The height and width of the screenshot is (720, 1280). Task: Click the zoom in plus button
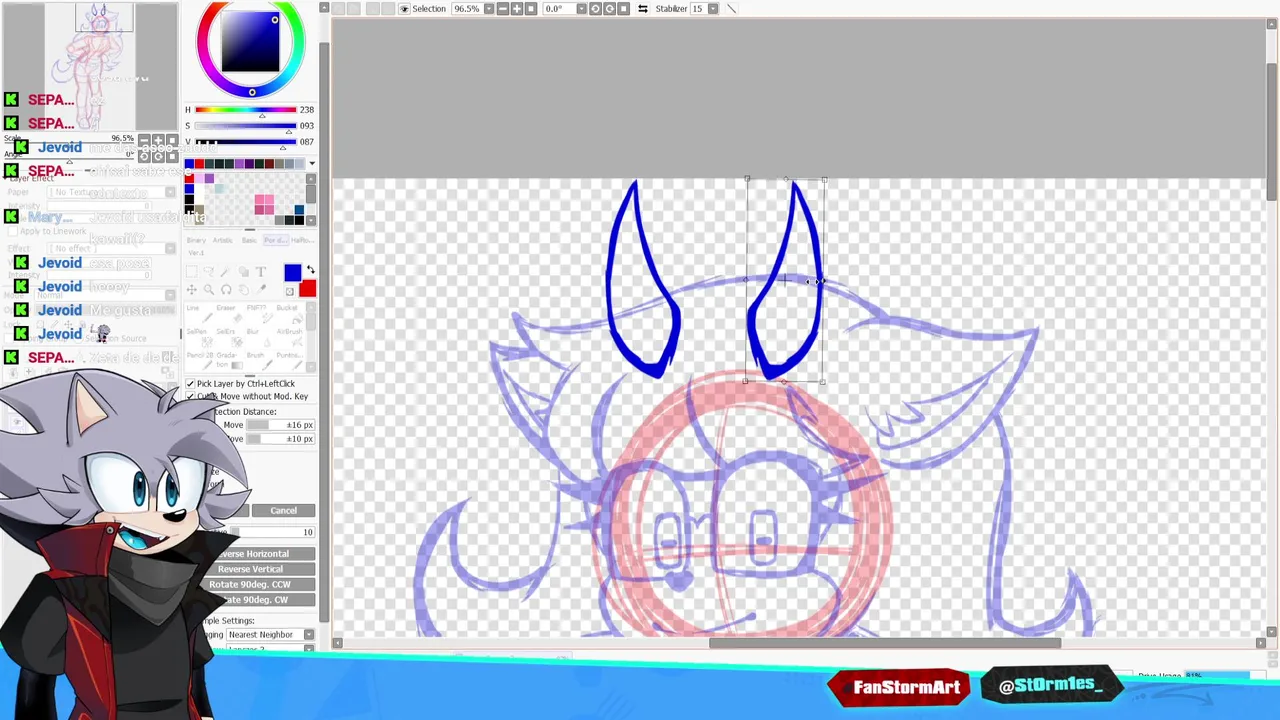point(517,8)
